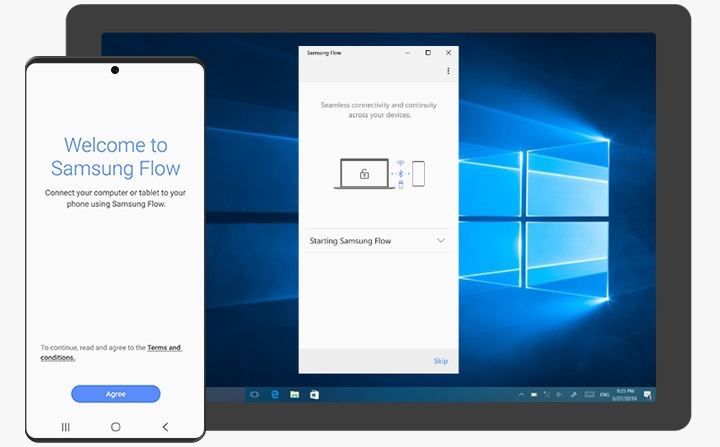Viewport: 720px width, 447px height.
Task: Tap the phone's Home navigation icon
Action: click(116, 427)
